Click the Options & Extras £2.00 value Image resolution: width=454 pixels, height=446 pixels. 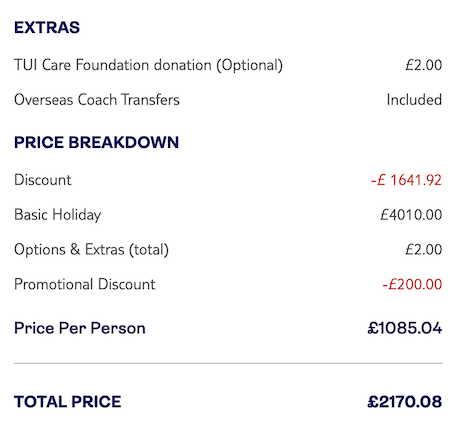424,249
